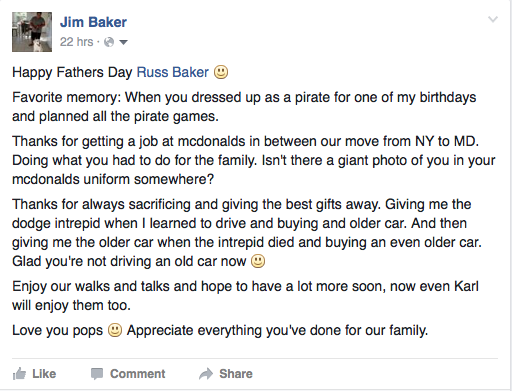Open Jim Baker's profile picture thumbnail
This screenshot has height=391, width=512.
pos(32,32)
